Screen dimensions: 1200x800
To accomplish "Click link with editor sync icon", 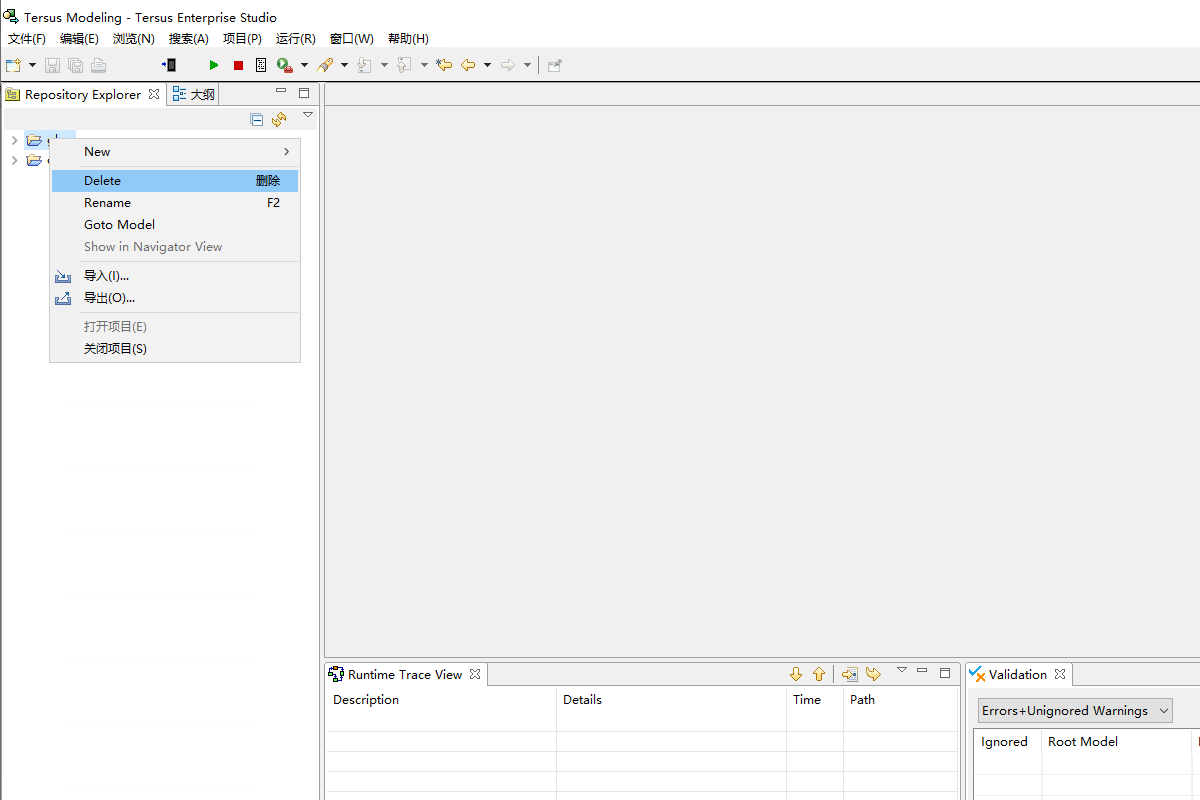I will pos(279,119).
